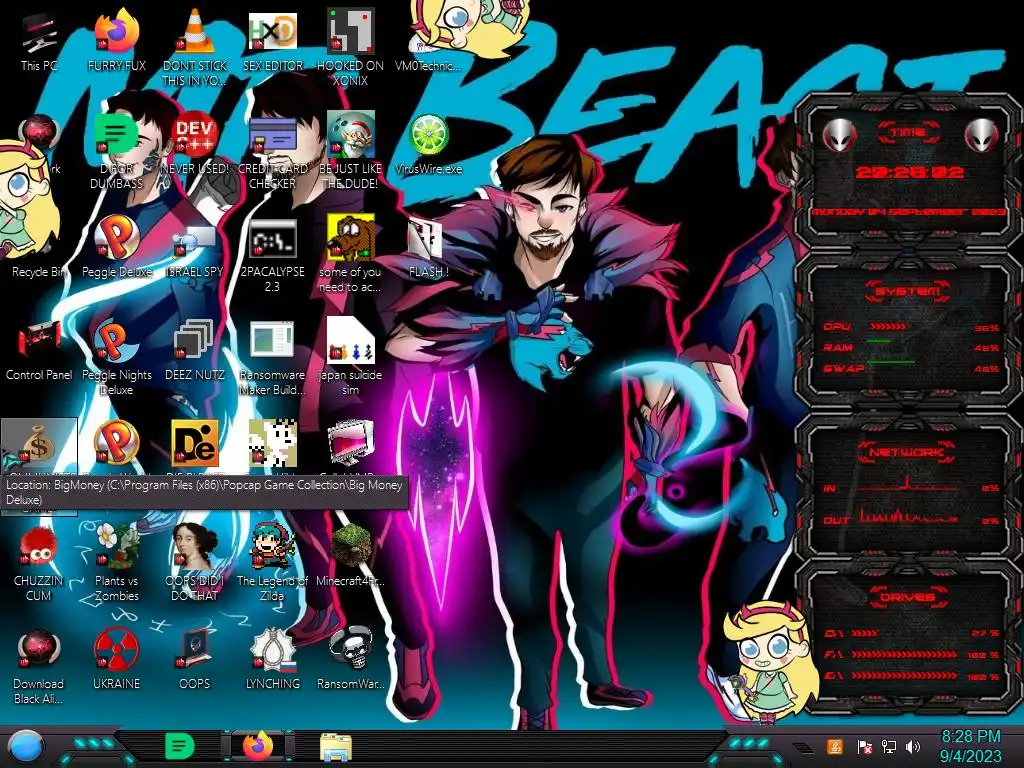
Task: Open the volume speaker tray icon
Action: coord(913,746)
